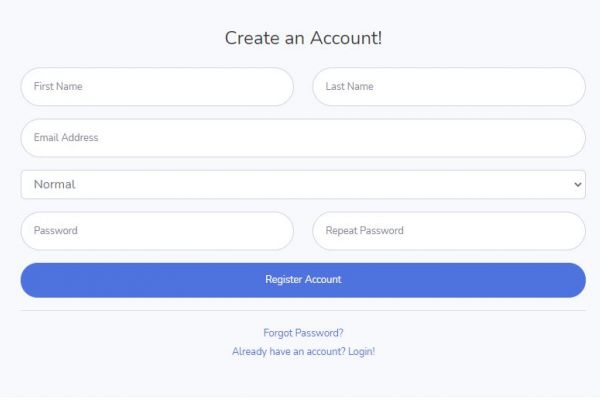The image size is (600, 400).
Task: Open the Forgot Password? link
Action: 303,333
